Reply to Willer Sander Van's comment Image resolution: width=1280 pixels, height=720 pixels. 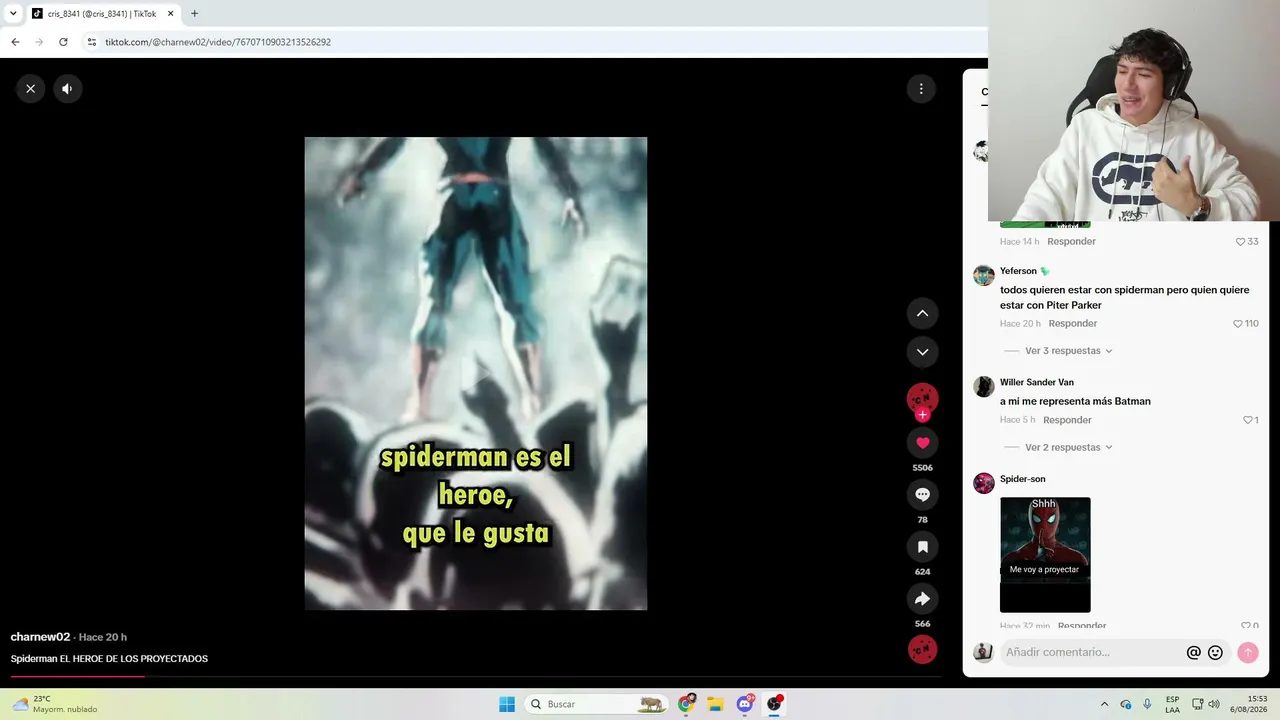click(x=1067, y=420)
